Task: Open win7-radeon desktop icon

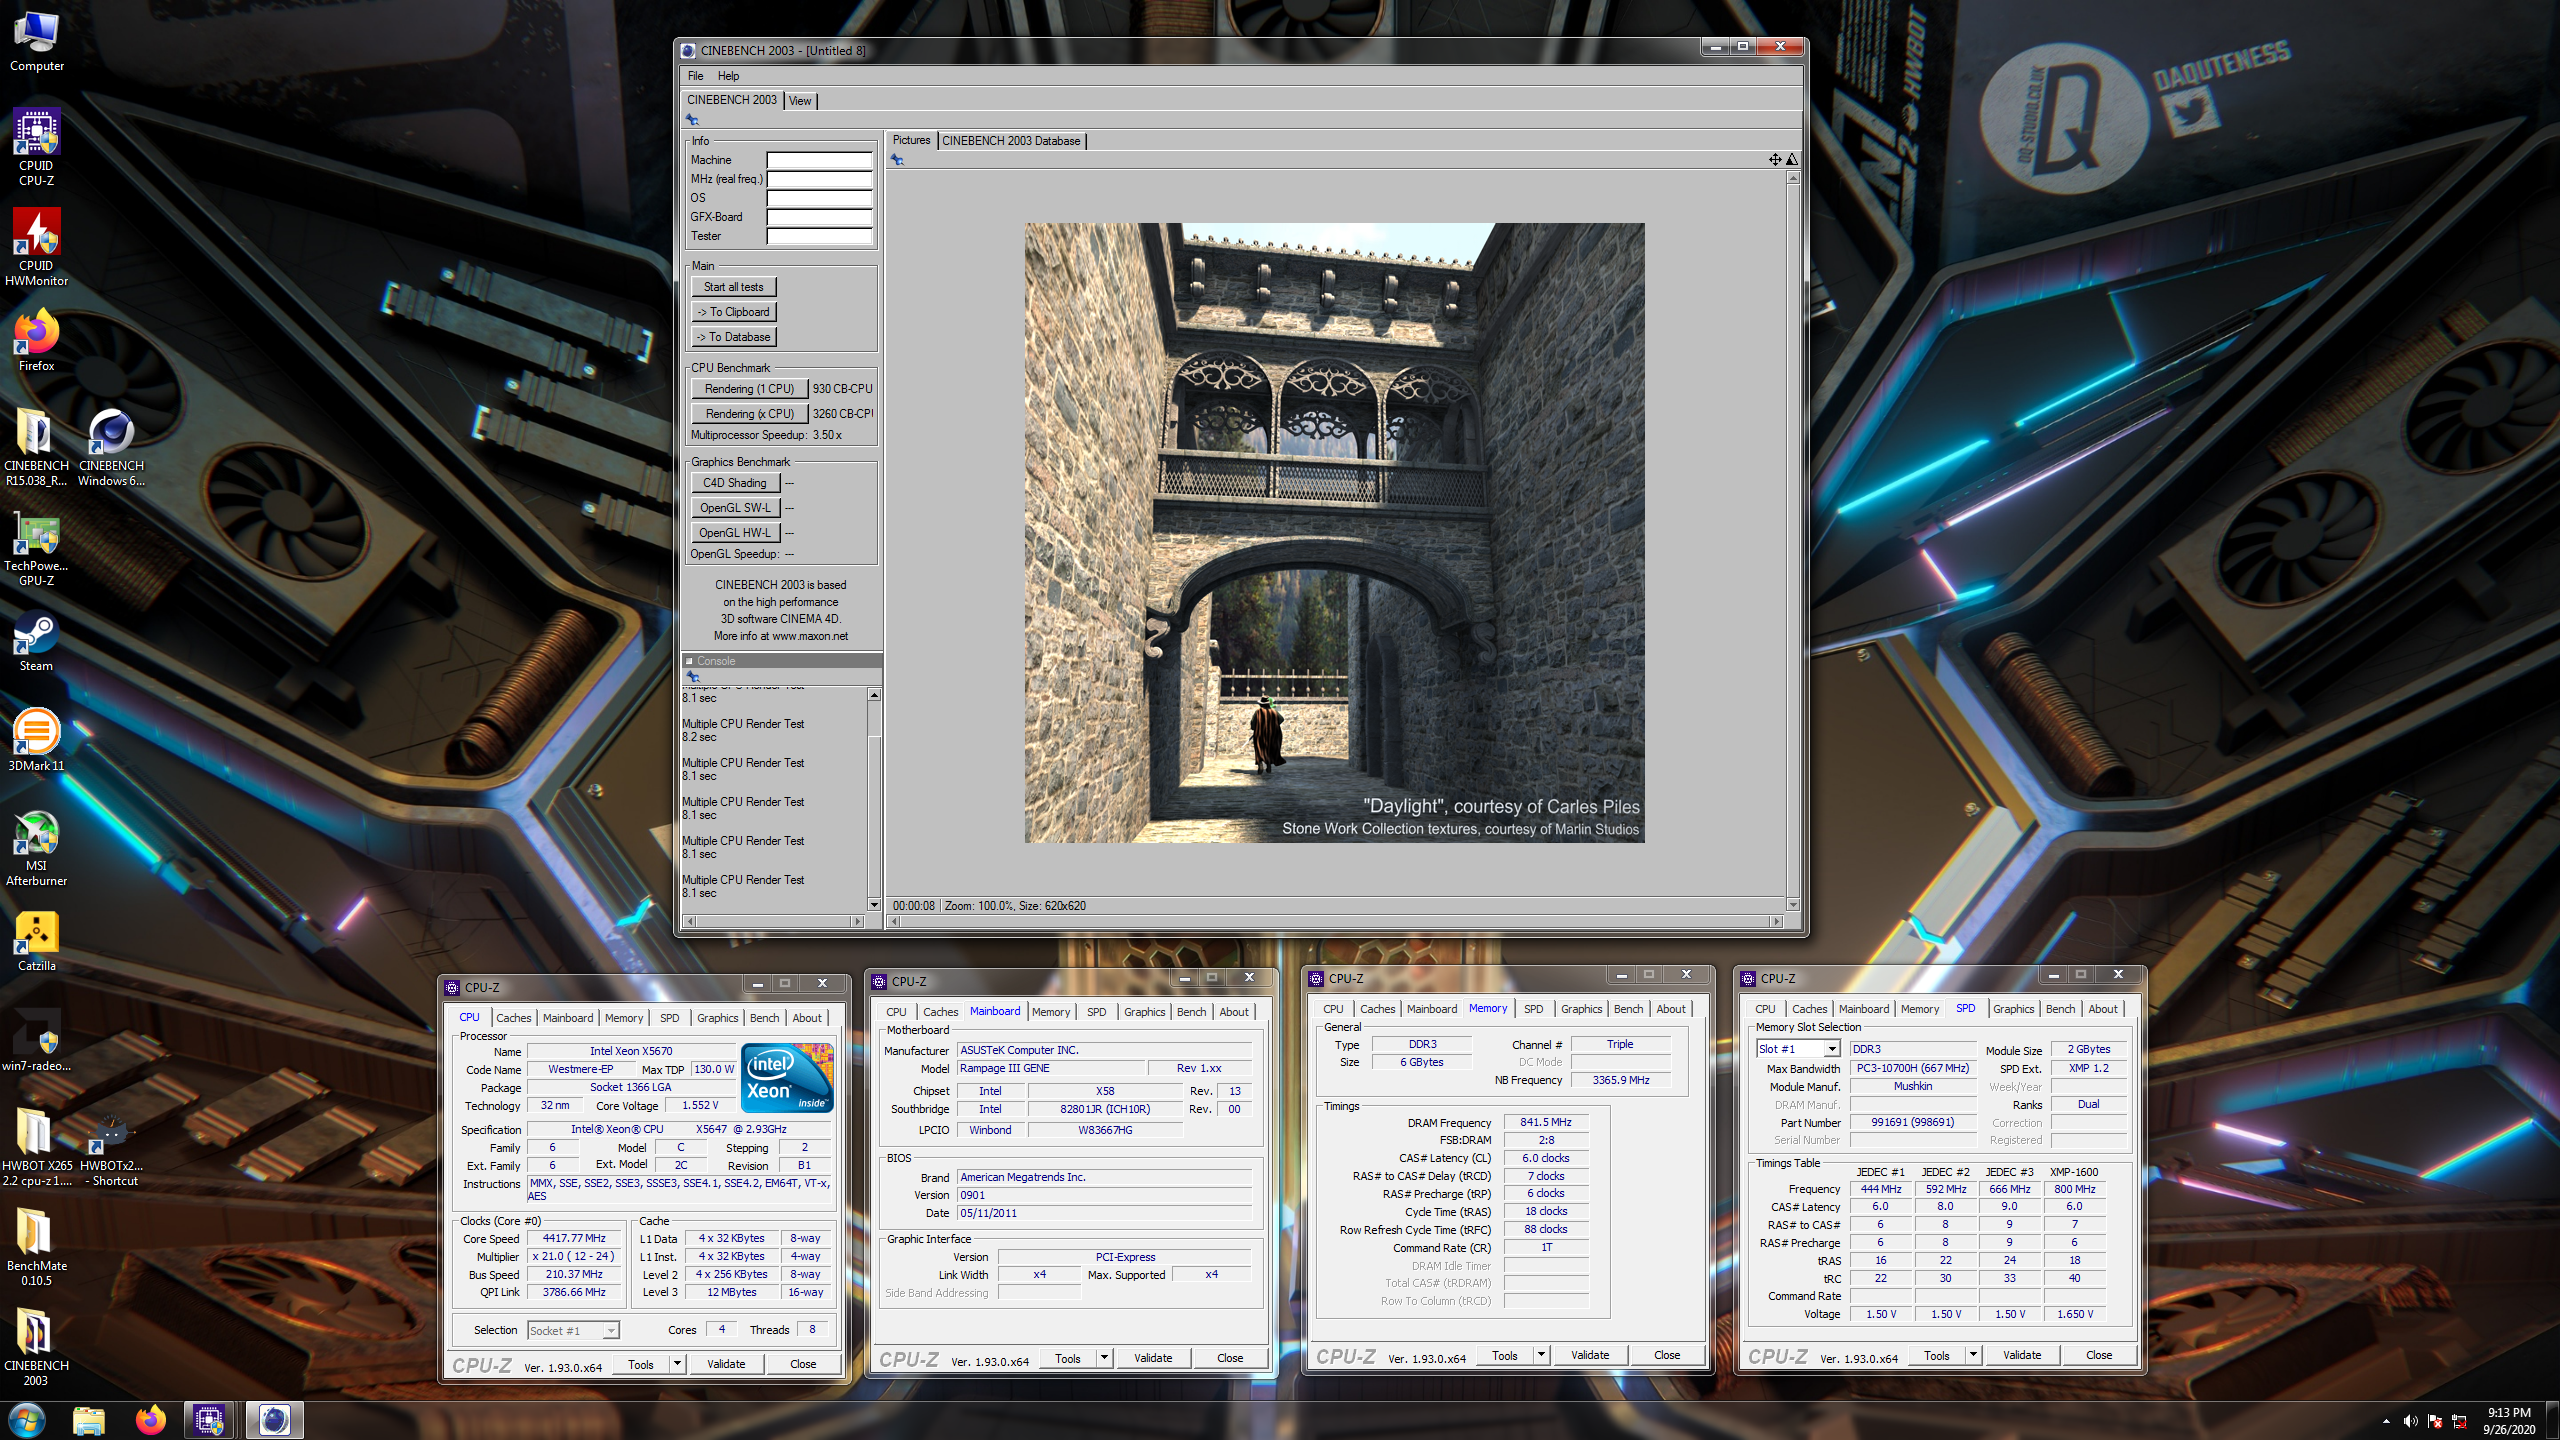Action: (37, 1041)
